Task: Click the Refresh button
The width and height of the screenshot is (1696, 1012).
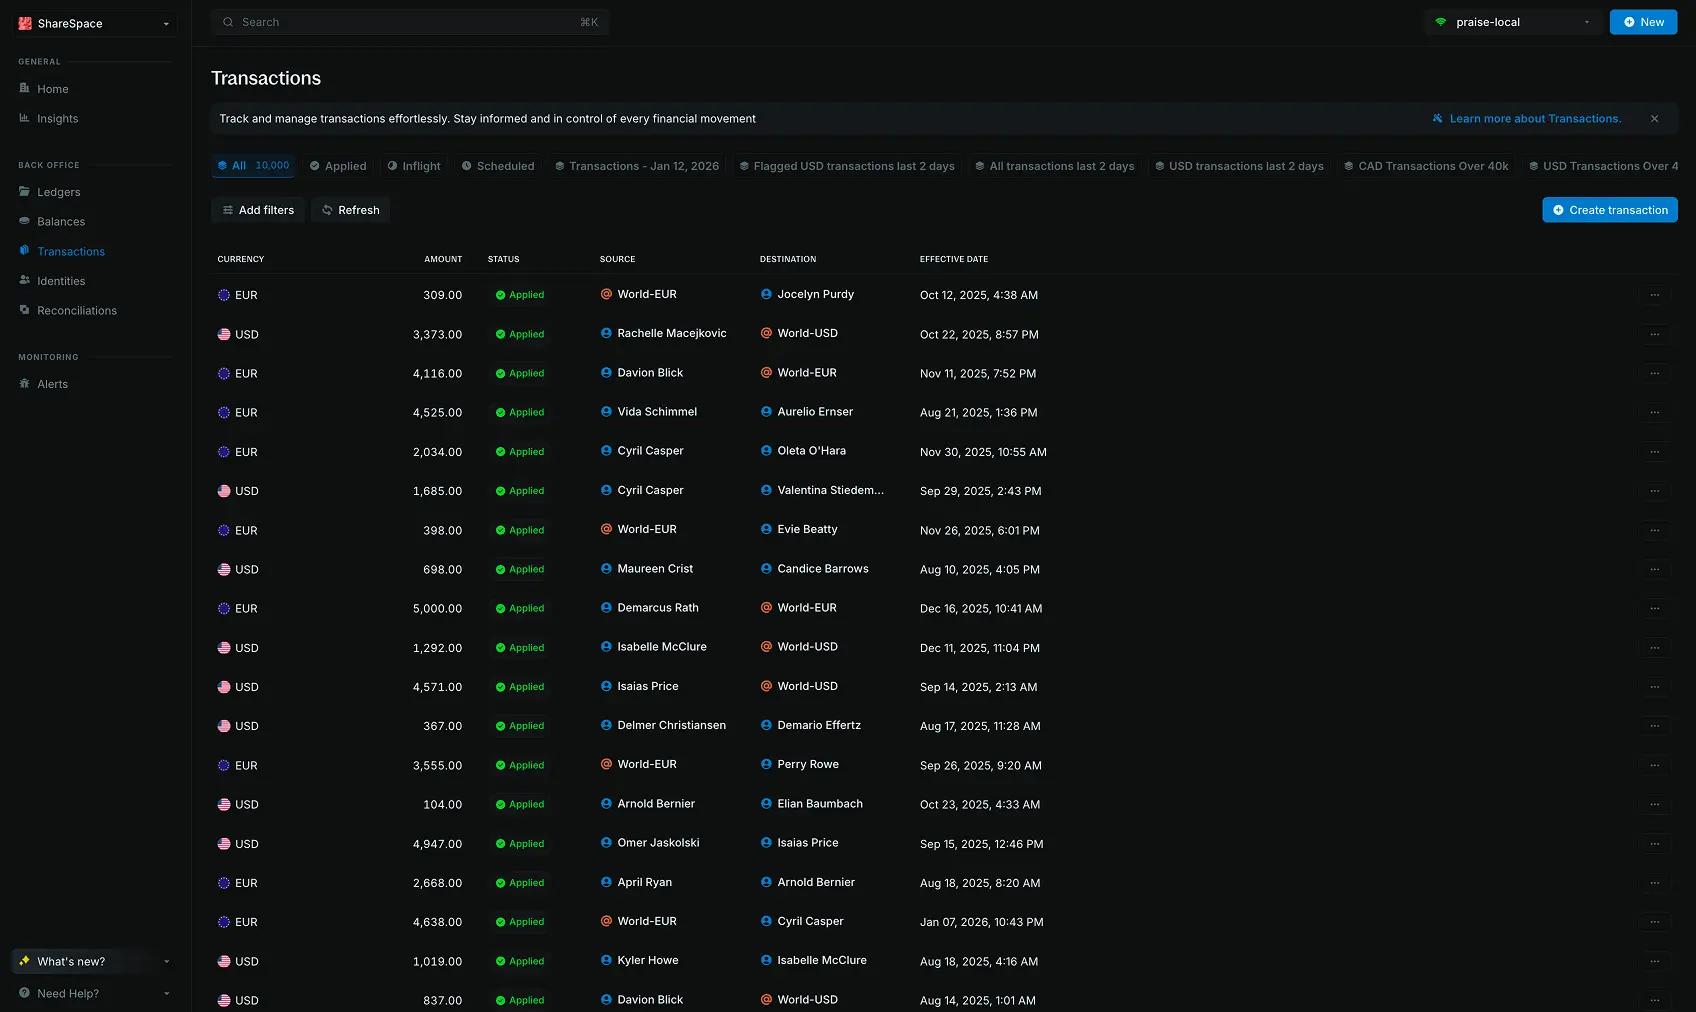Action: click(351, 210)
